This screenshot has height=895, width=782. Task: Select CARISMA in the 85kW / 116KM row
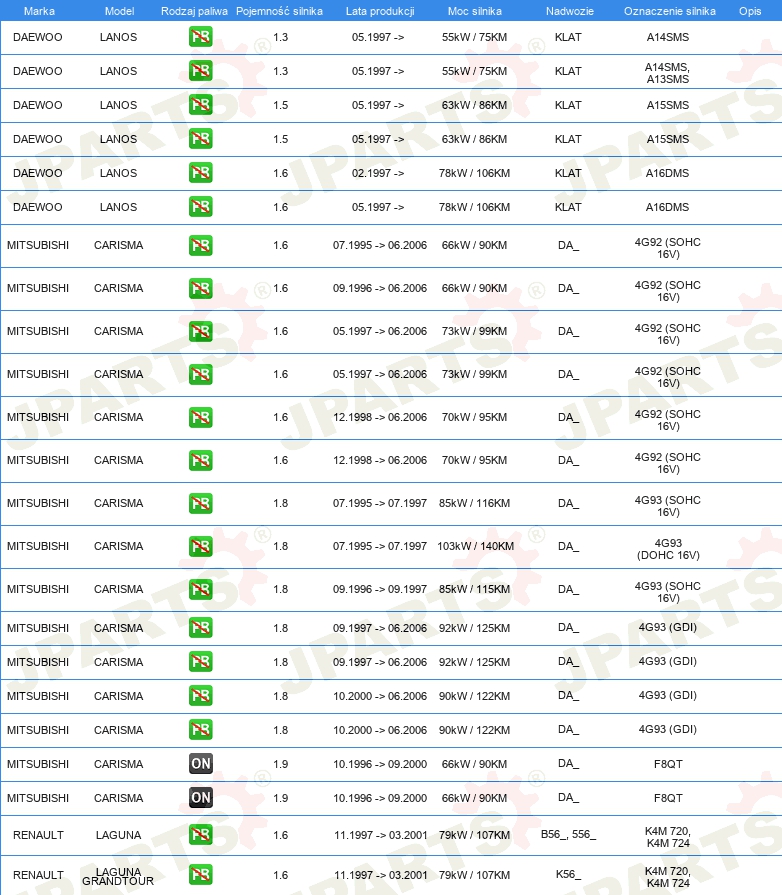tap(118, 503)
